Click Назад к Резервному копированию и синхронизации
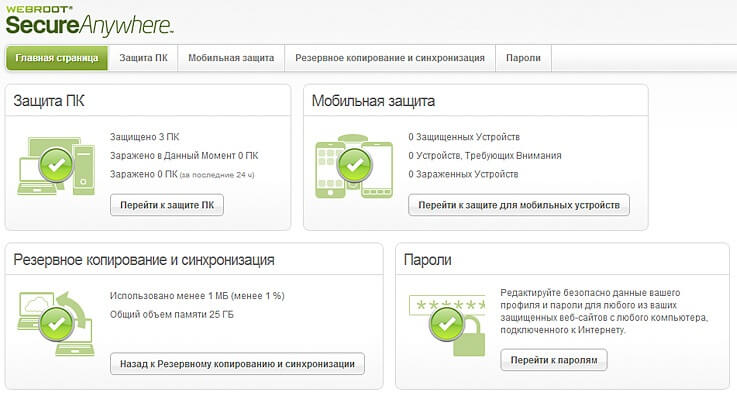 coord(237,364)
